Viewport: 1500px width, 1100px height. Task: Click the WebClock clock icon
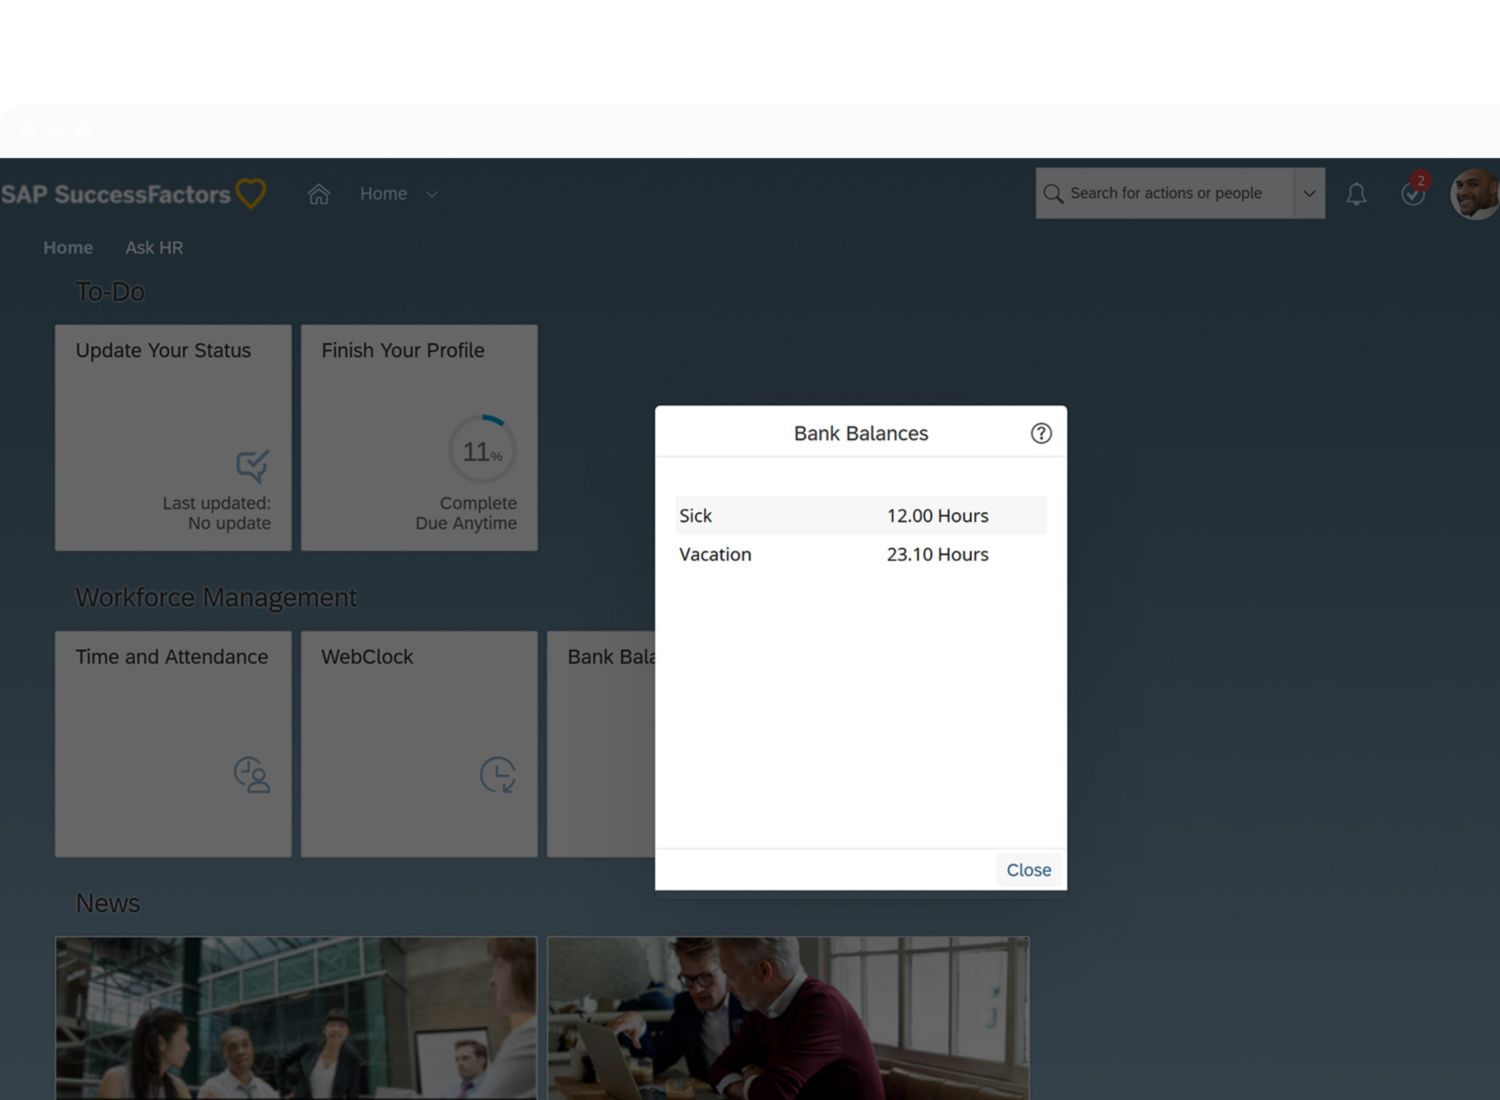[497, 775]
